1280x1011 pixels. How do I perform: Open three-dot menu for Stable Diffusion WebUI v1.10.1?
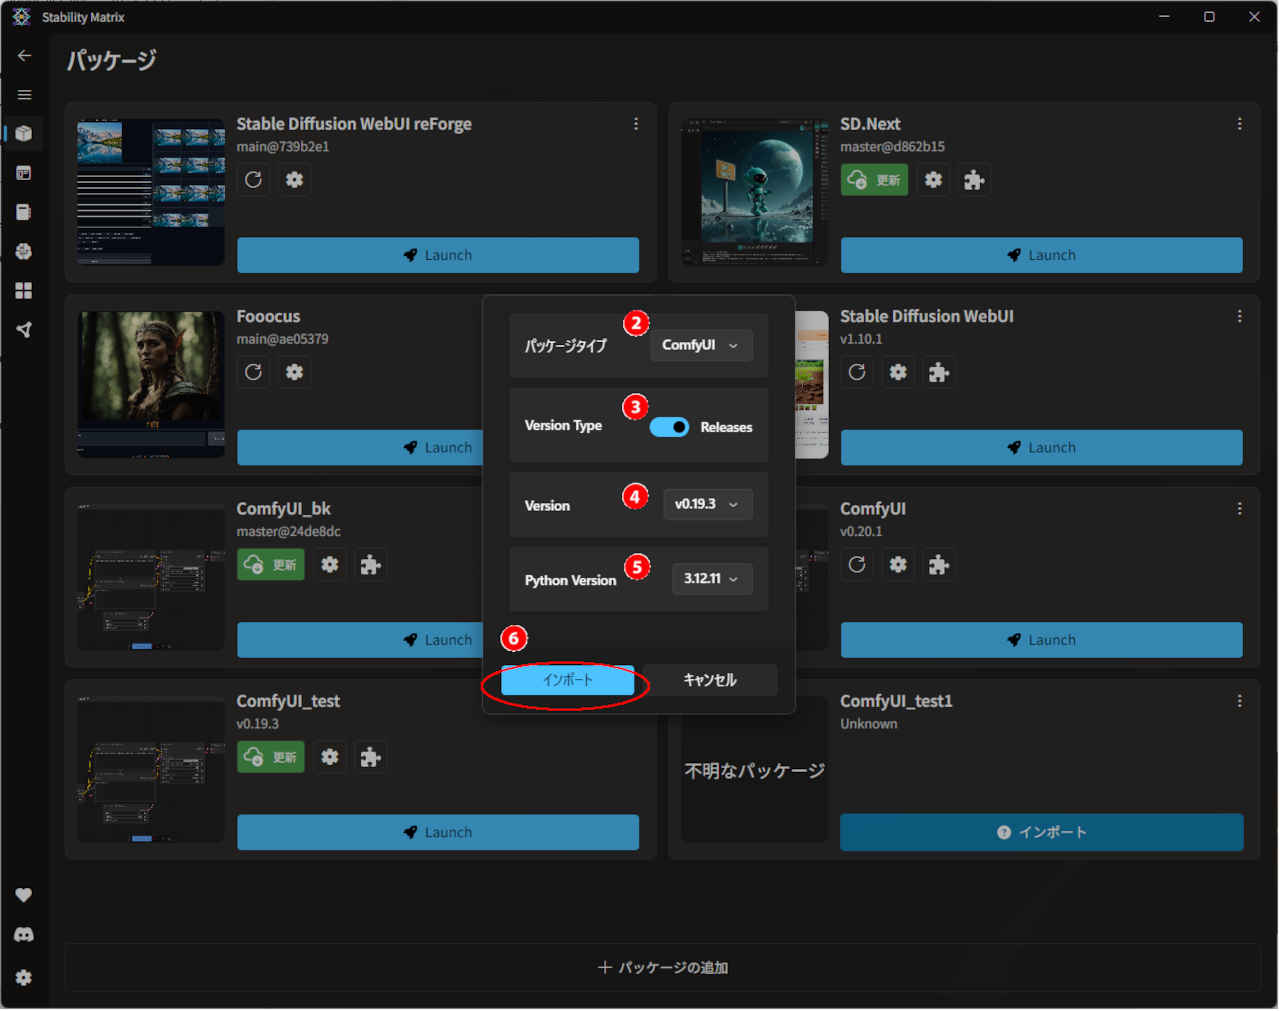point(1240,316)
